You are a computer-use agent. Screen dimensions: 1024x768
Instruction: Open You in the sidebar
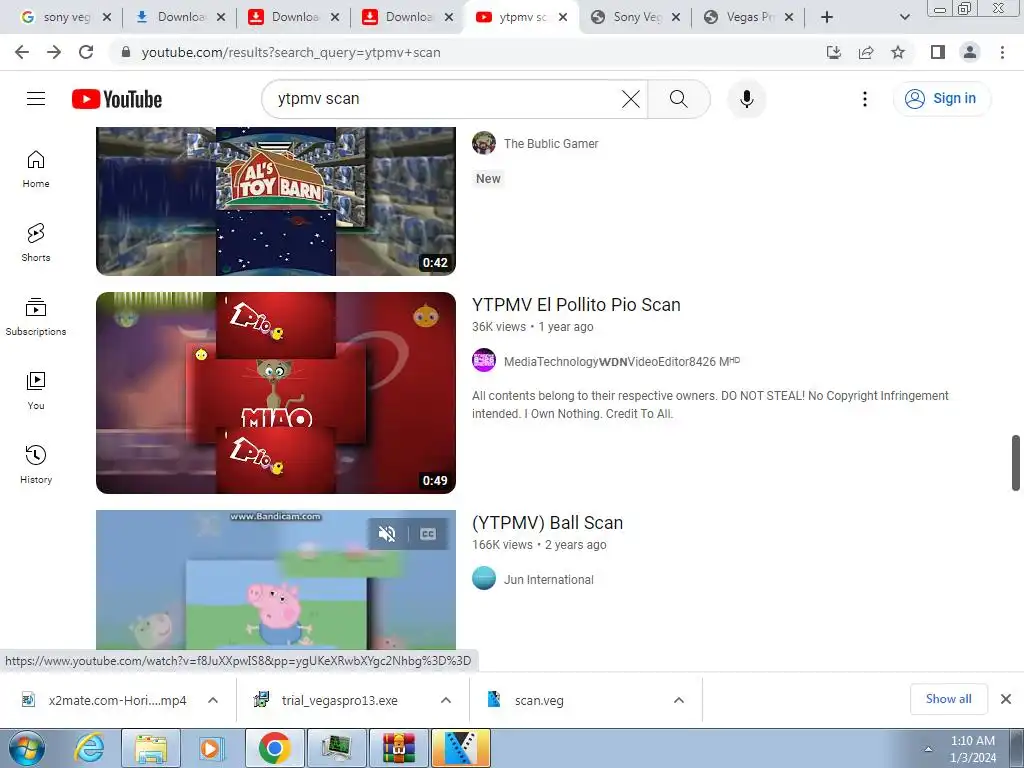click(x=36, y=391)
